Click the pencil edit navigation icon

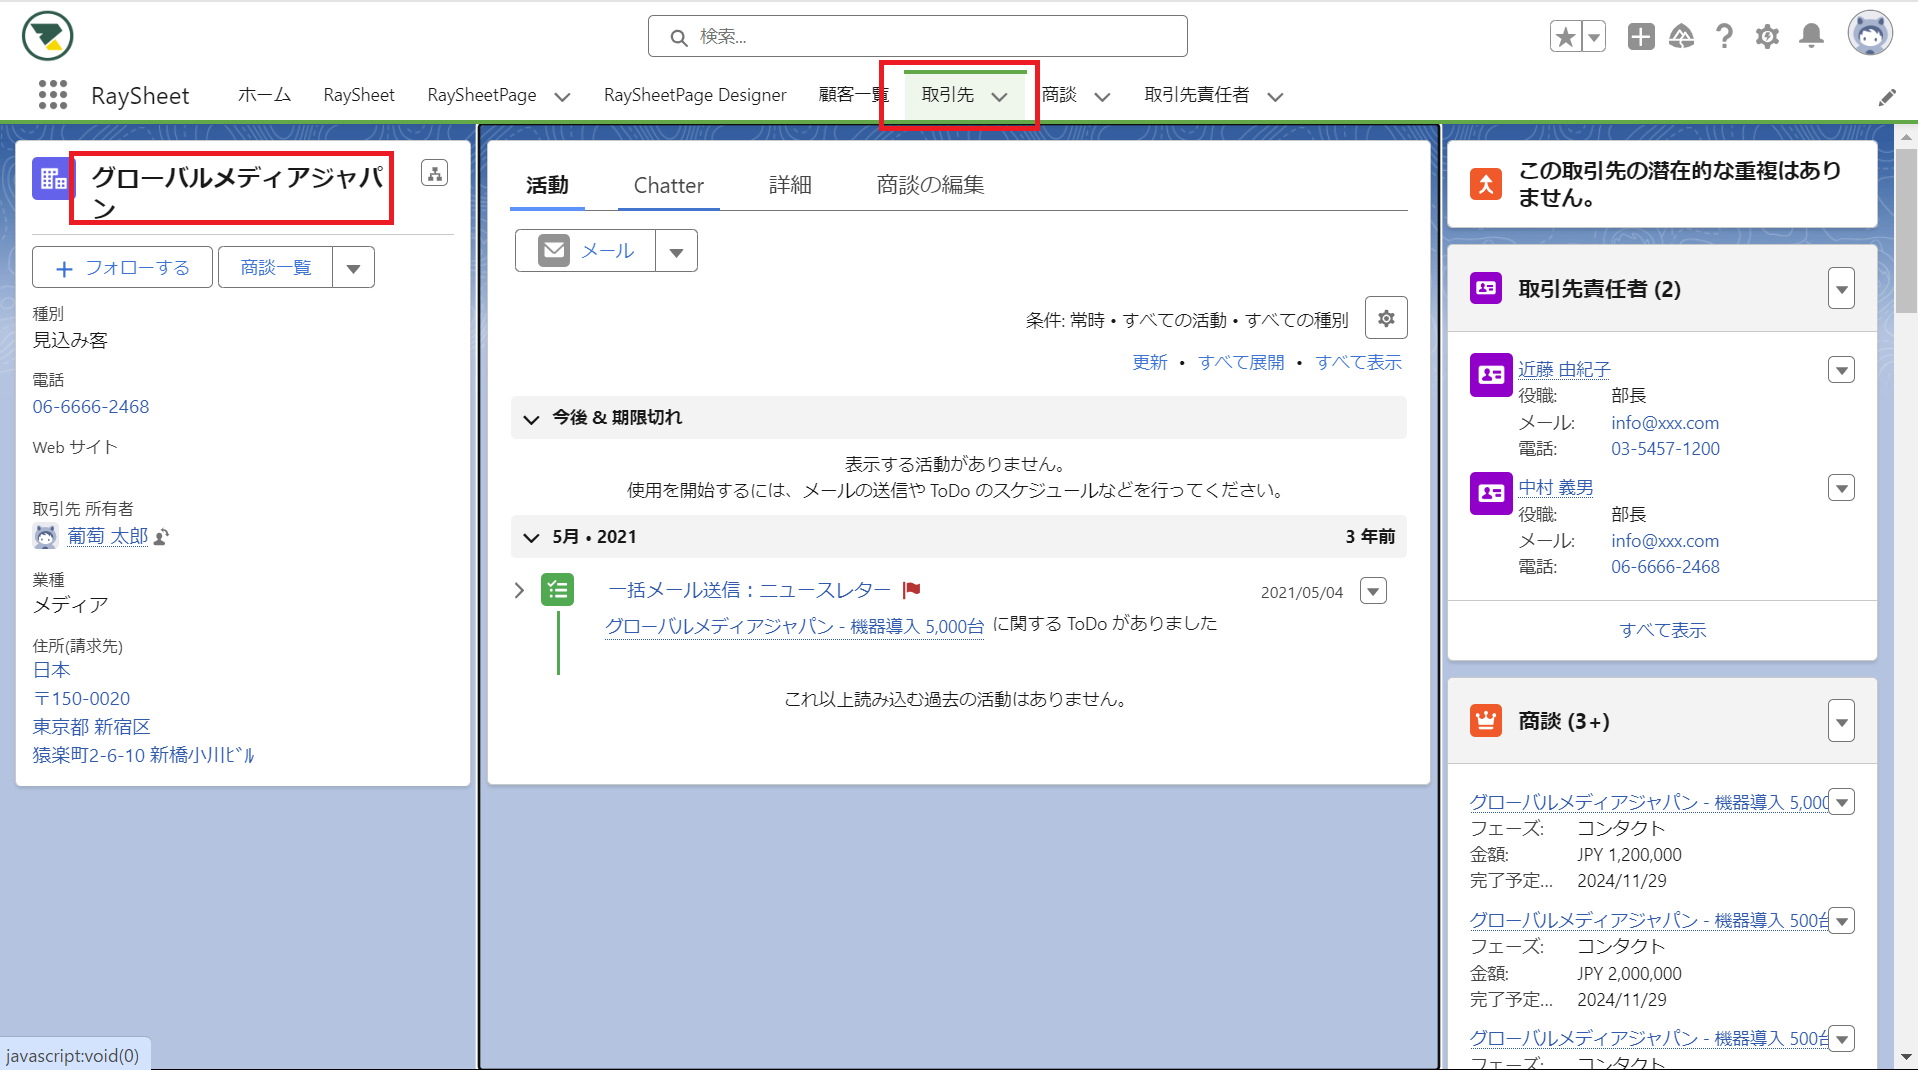[x=1887, y=97]
